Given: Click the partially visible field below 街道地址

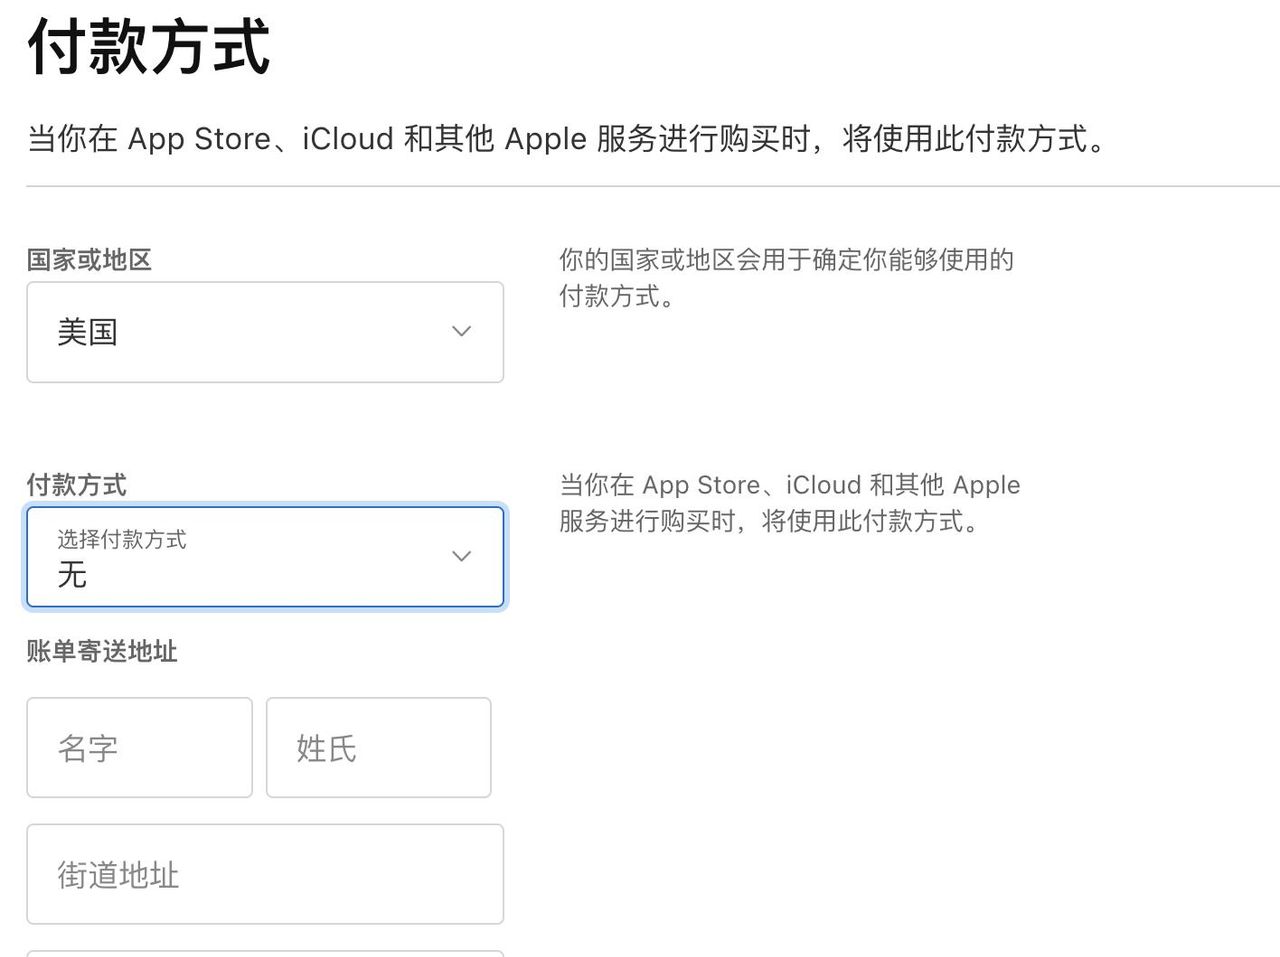Looking at the screenshot, I should point(264,952).
